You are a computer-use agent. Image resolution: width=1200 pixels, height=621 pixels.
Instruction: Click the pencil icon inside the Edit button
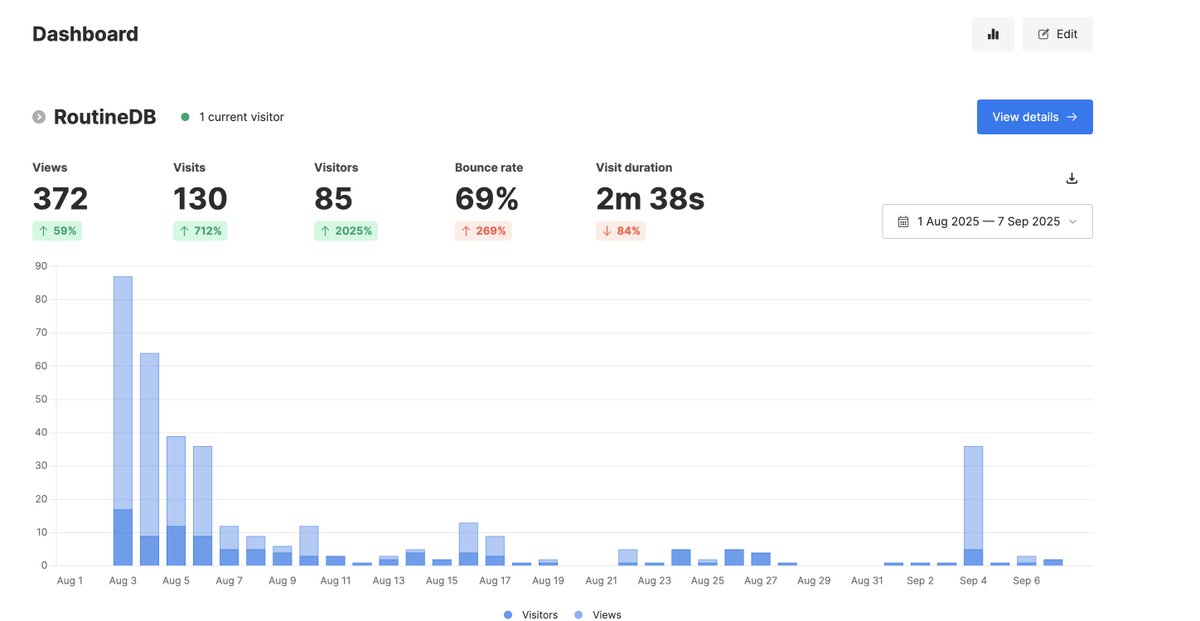pyautogui.click(x=1044, y=33)
